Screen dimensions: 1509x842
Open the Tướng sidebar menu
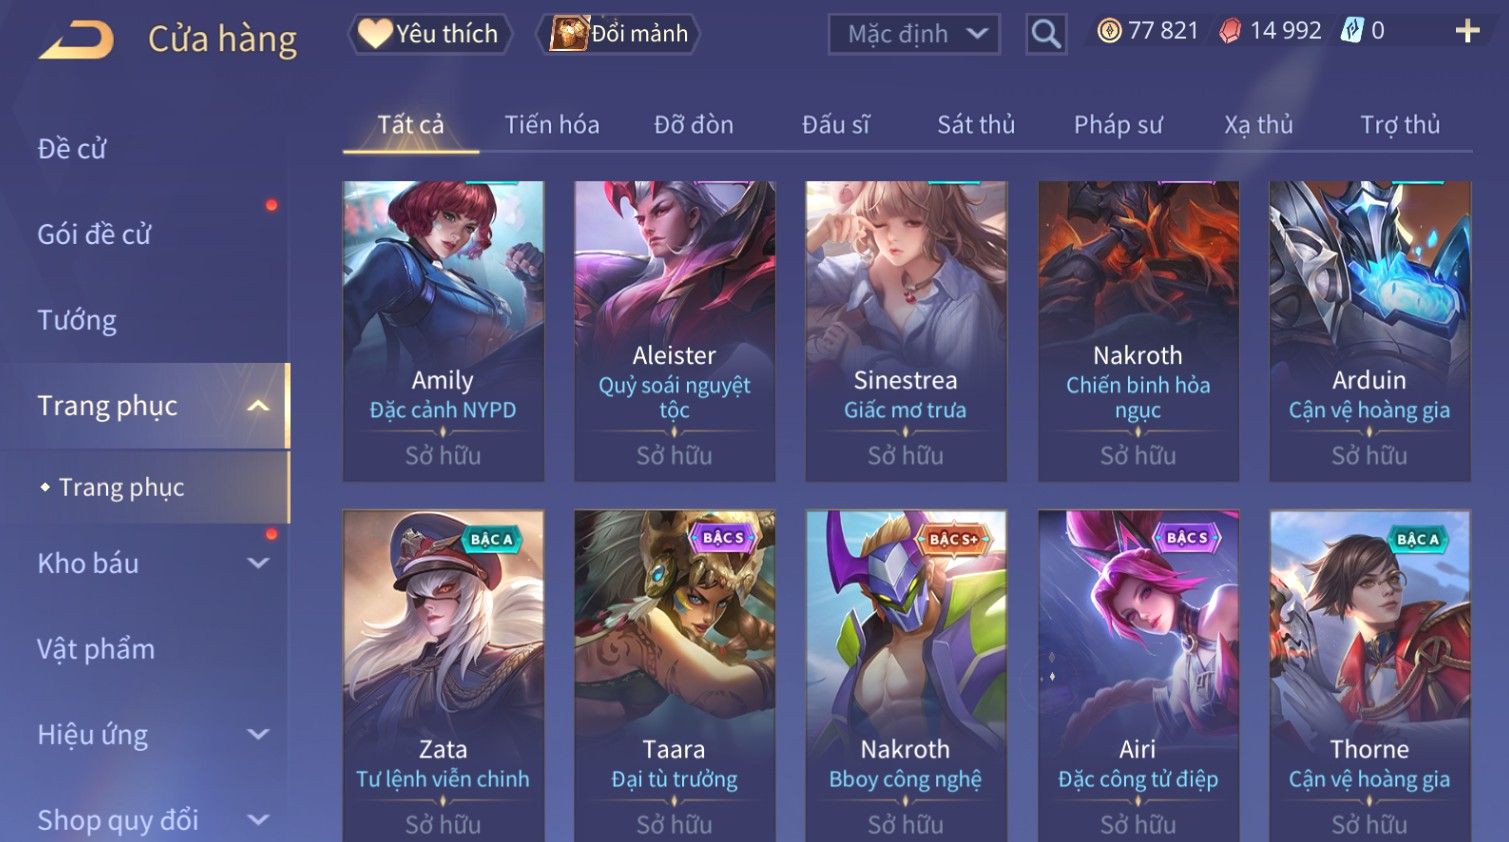77,321
